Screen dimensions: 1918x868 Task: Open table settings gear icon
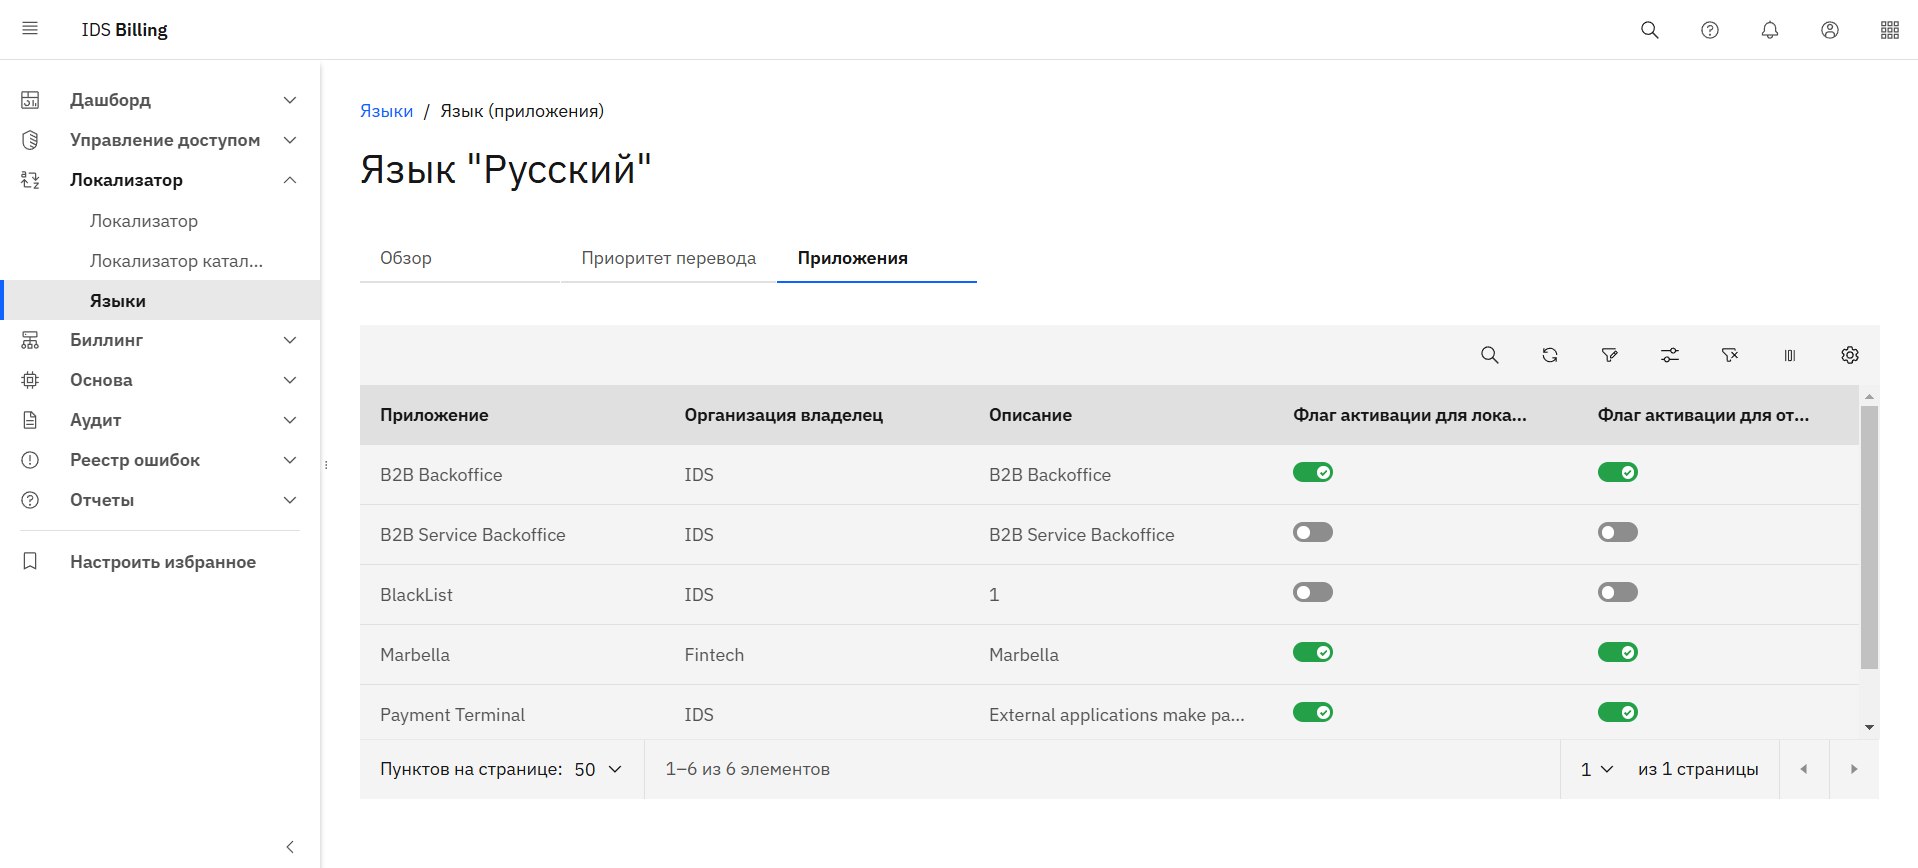point(1849,355)
